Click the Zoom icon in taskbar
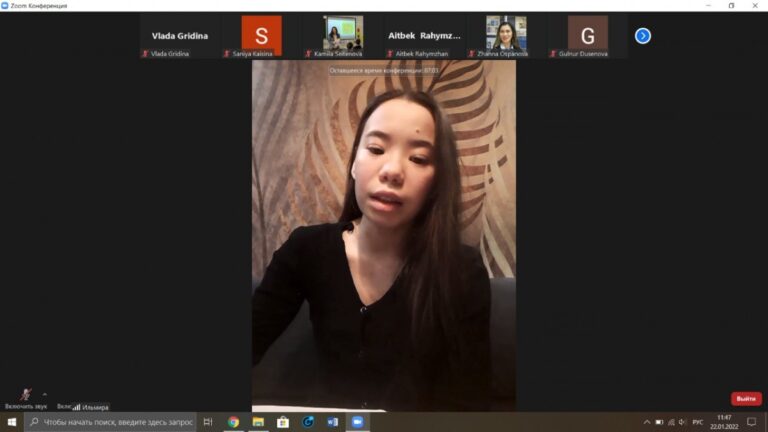The width and height of the screenshot is (768, 432). pos(358,422)
